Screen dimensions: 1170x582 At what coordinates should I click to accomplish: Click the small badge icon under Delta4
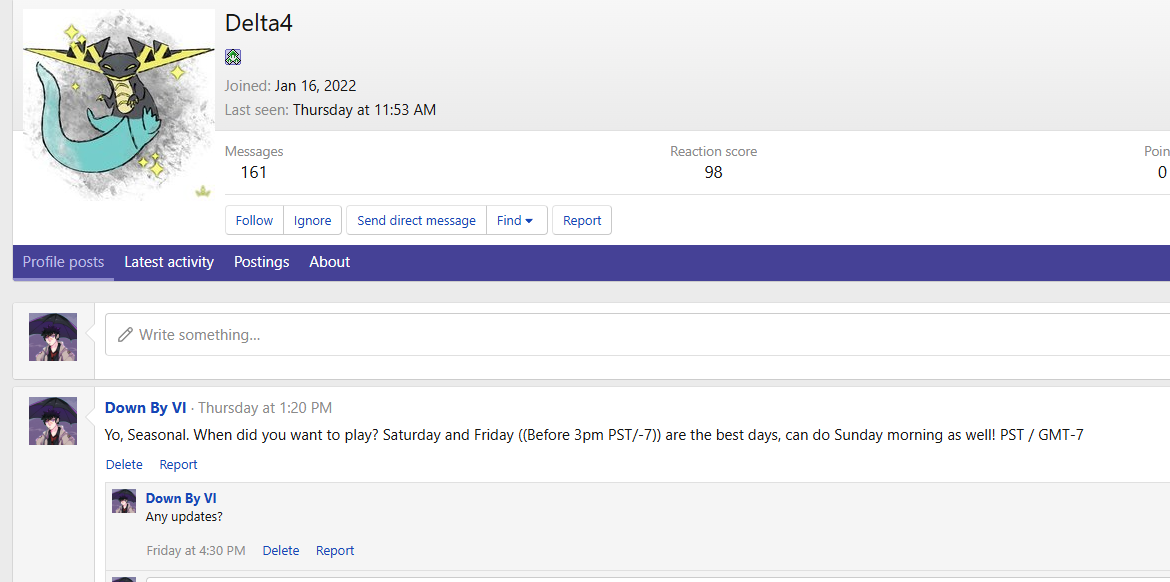(x=233, y=57)
